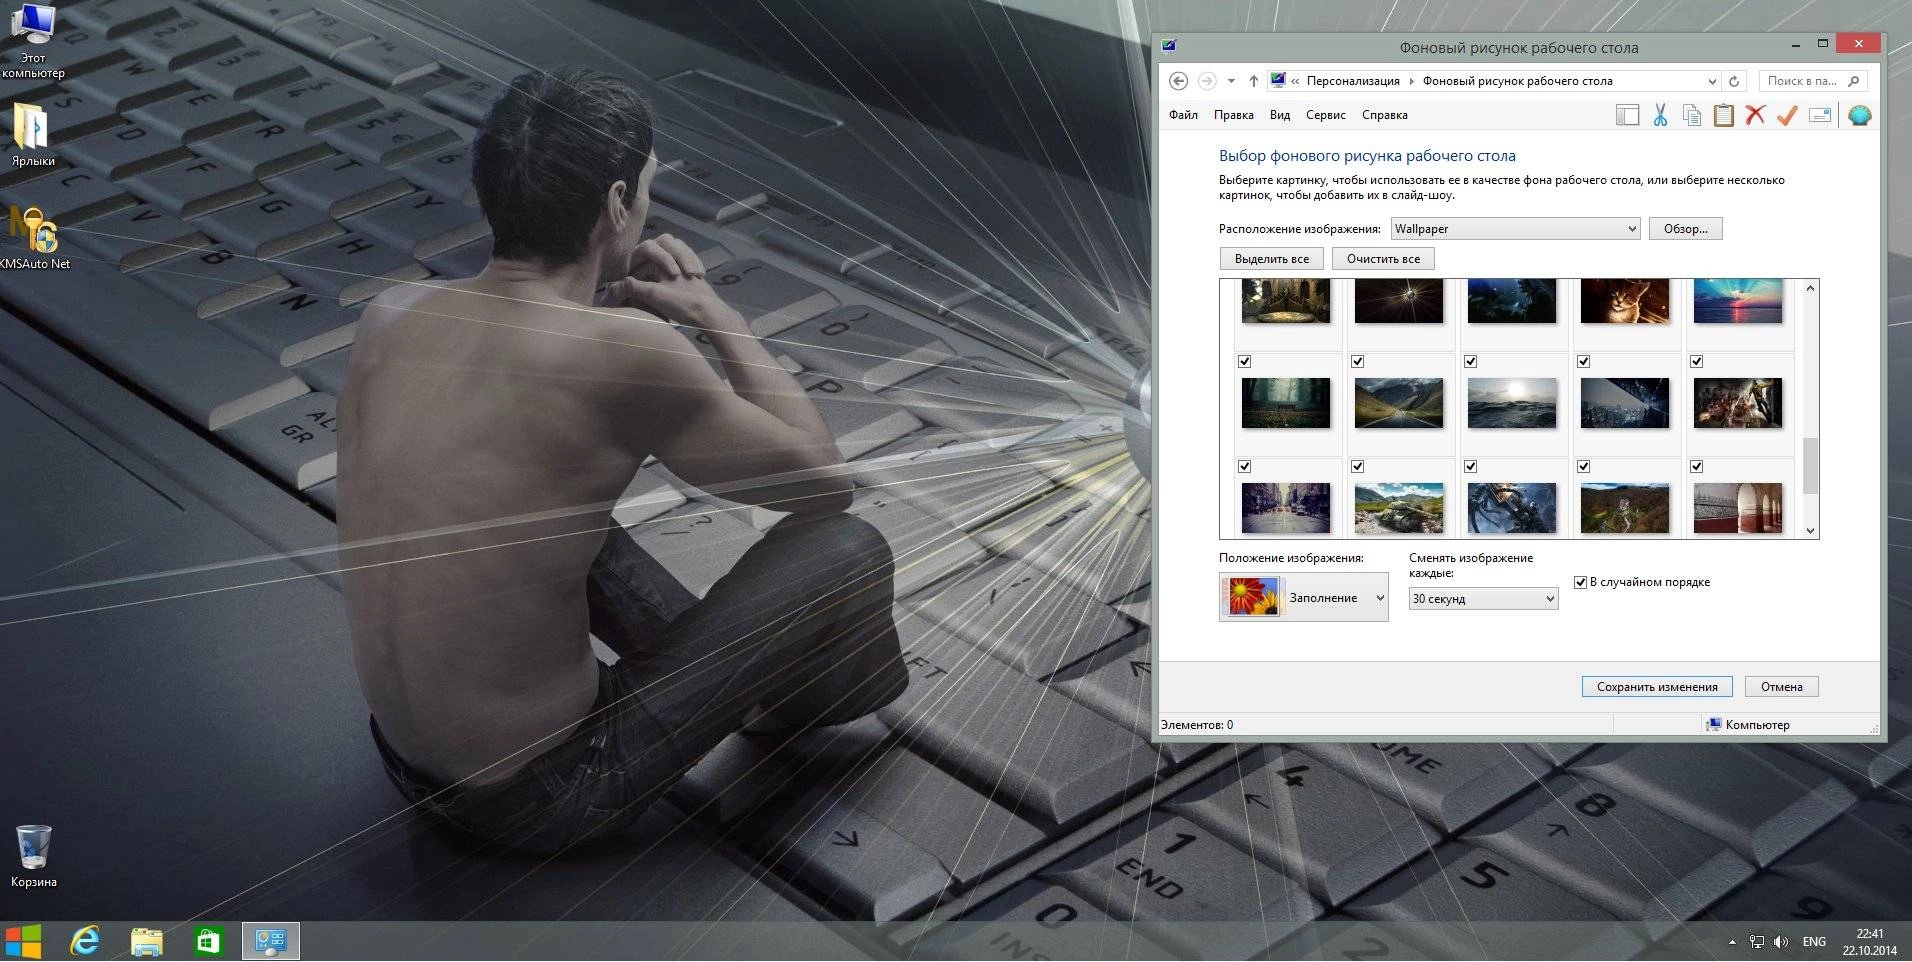Open recent locations arrow beside Forward
Screen dimensions: 1912x962
click(x=1231, y=81)
